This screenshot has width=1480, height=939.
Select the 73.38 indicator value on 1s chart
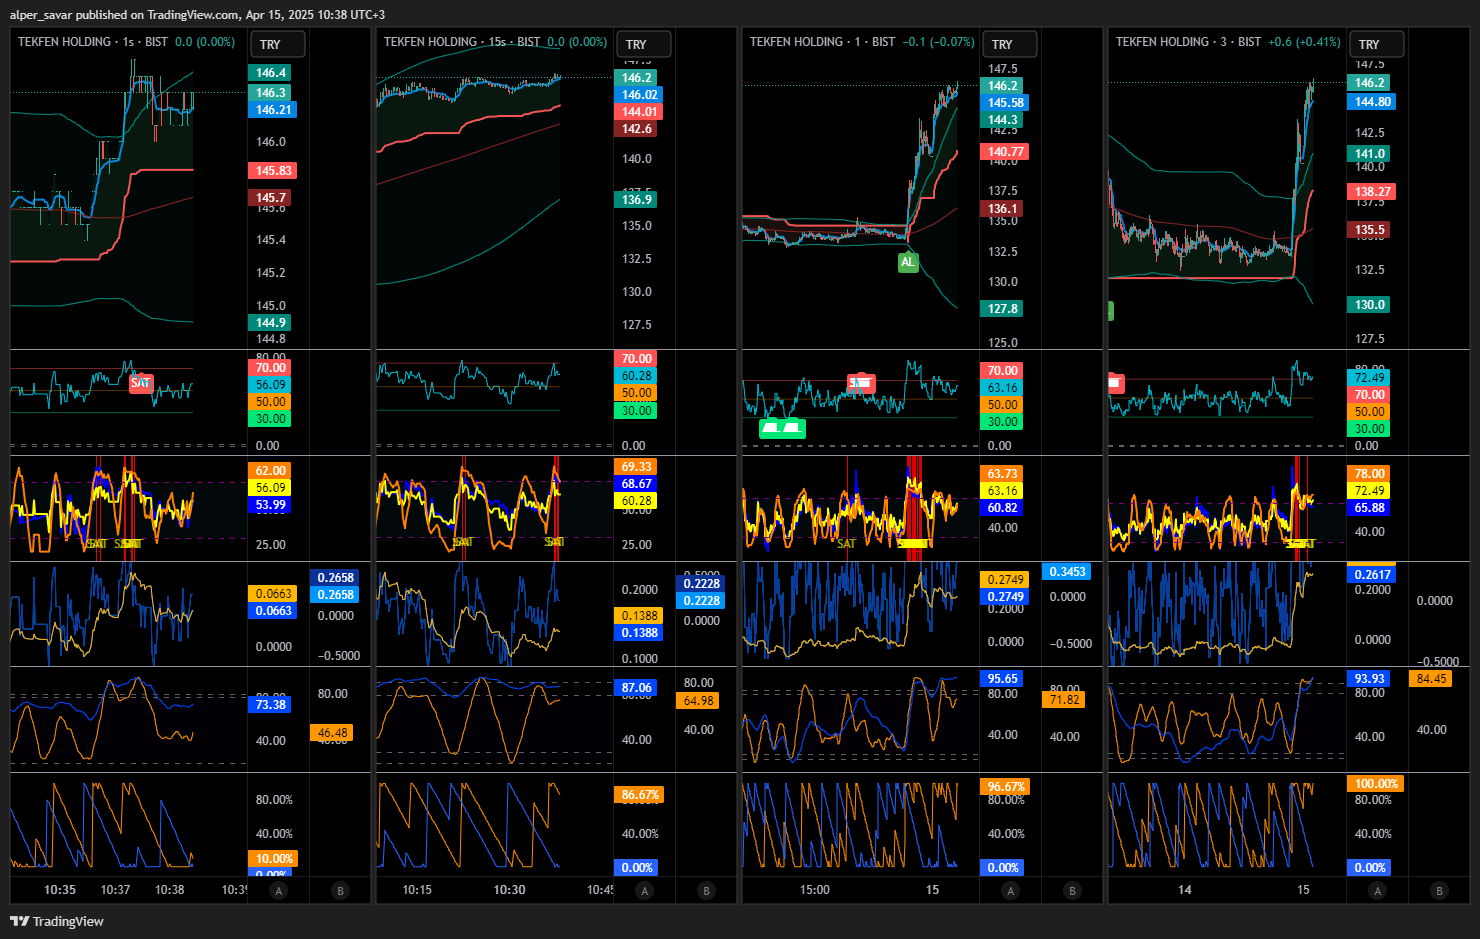click(270, 705)
